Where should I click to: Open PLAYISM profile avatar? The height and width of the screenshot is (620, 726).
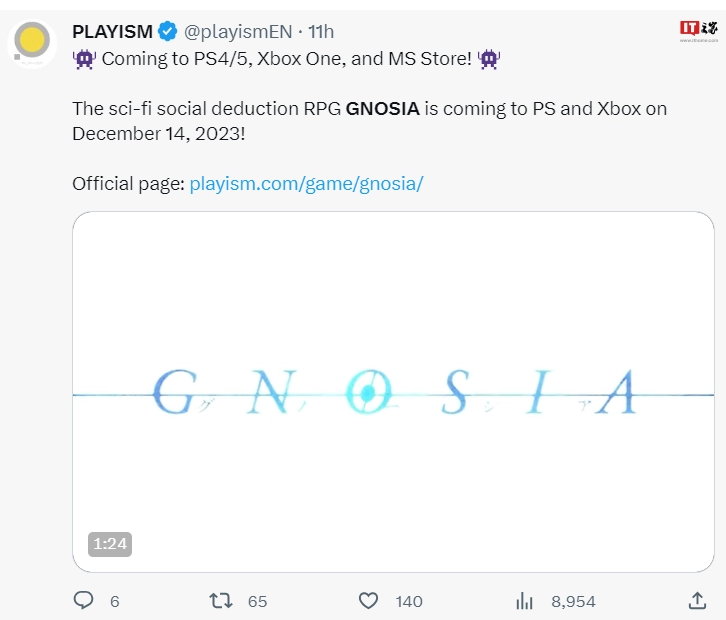(x=32, y=44)
